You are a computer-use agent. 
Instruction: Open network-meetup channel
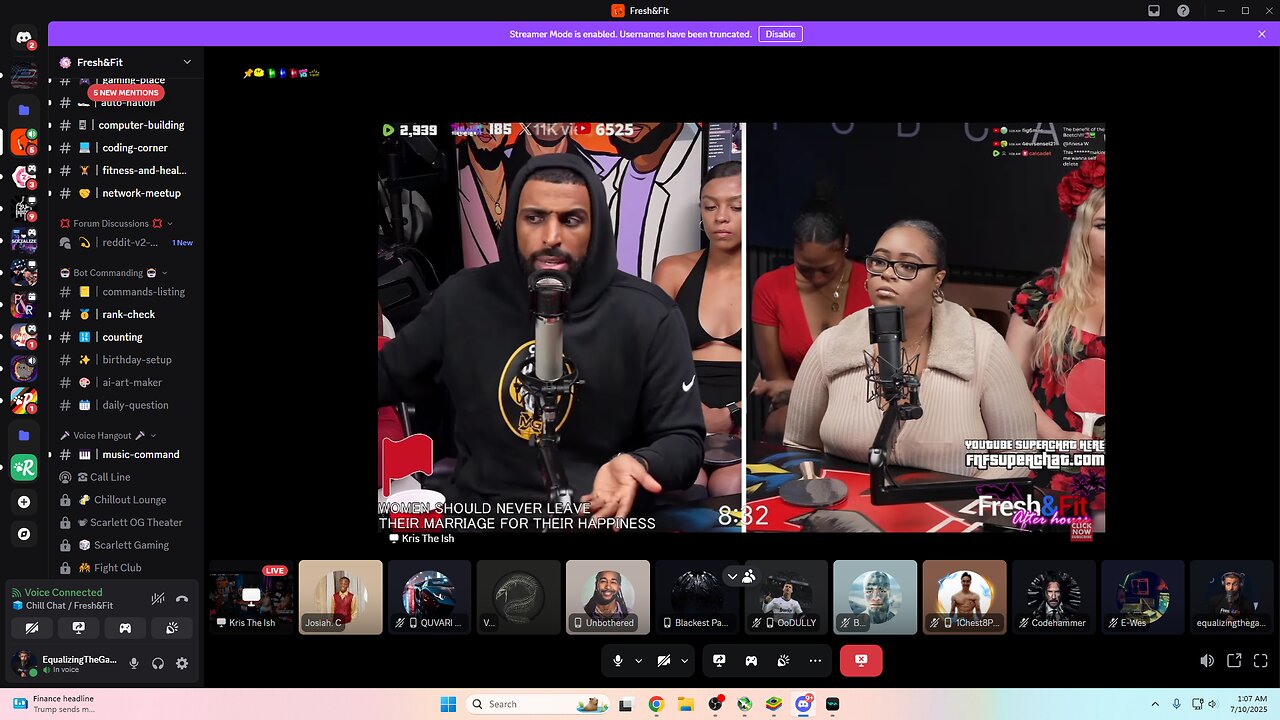tap(126, 193)
